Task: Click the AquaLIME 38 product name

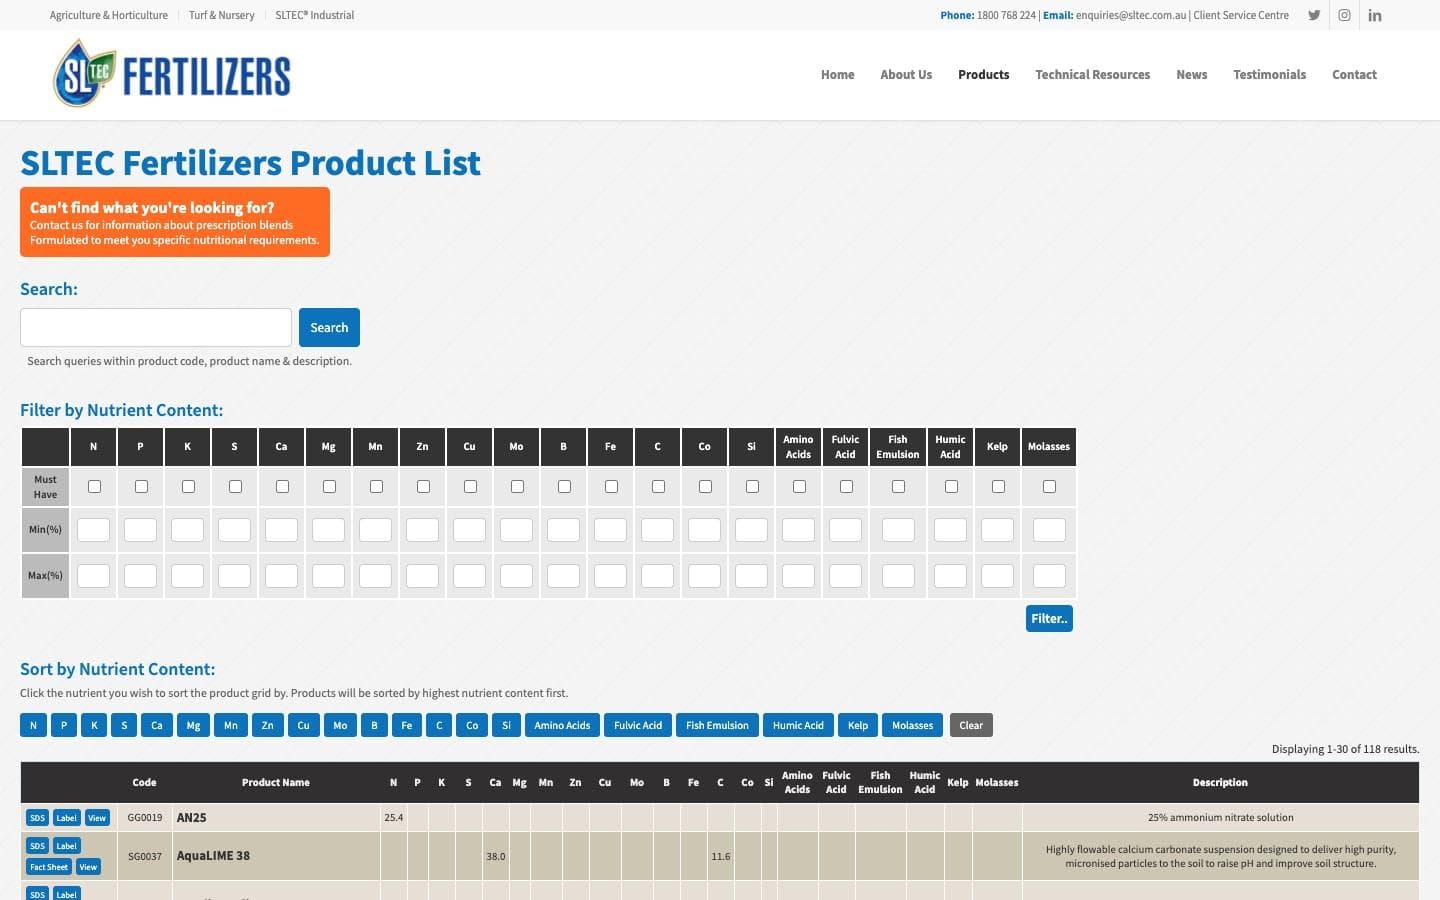Action: pos(213,856)
